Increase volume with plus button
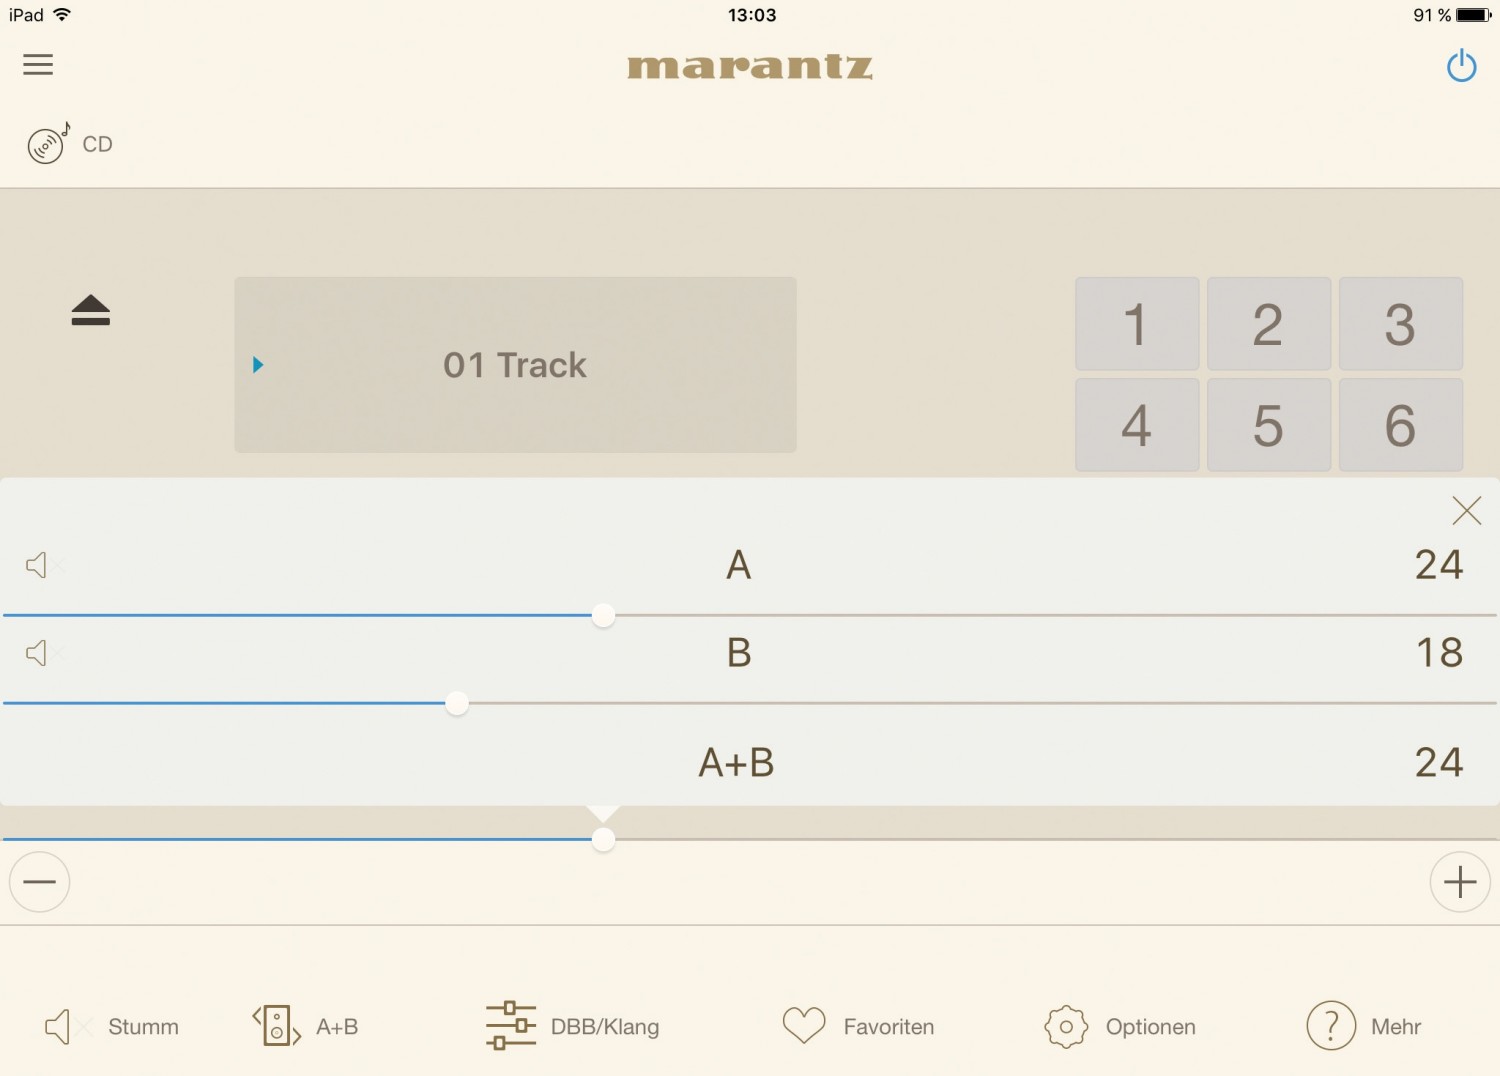 pos(1460,882)
